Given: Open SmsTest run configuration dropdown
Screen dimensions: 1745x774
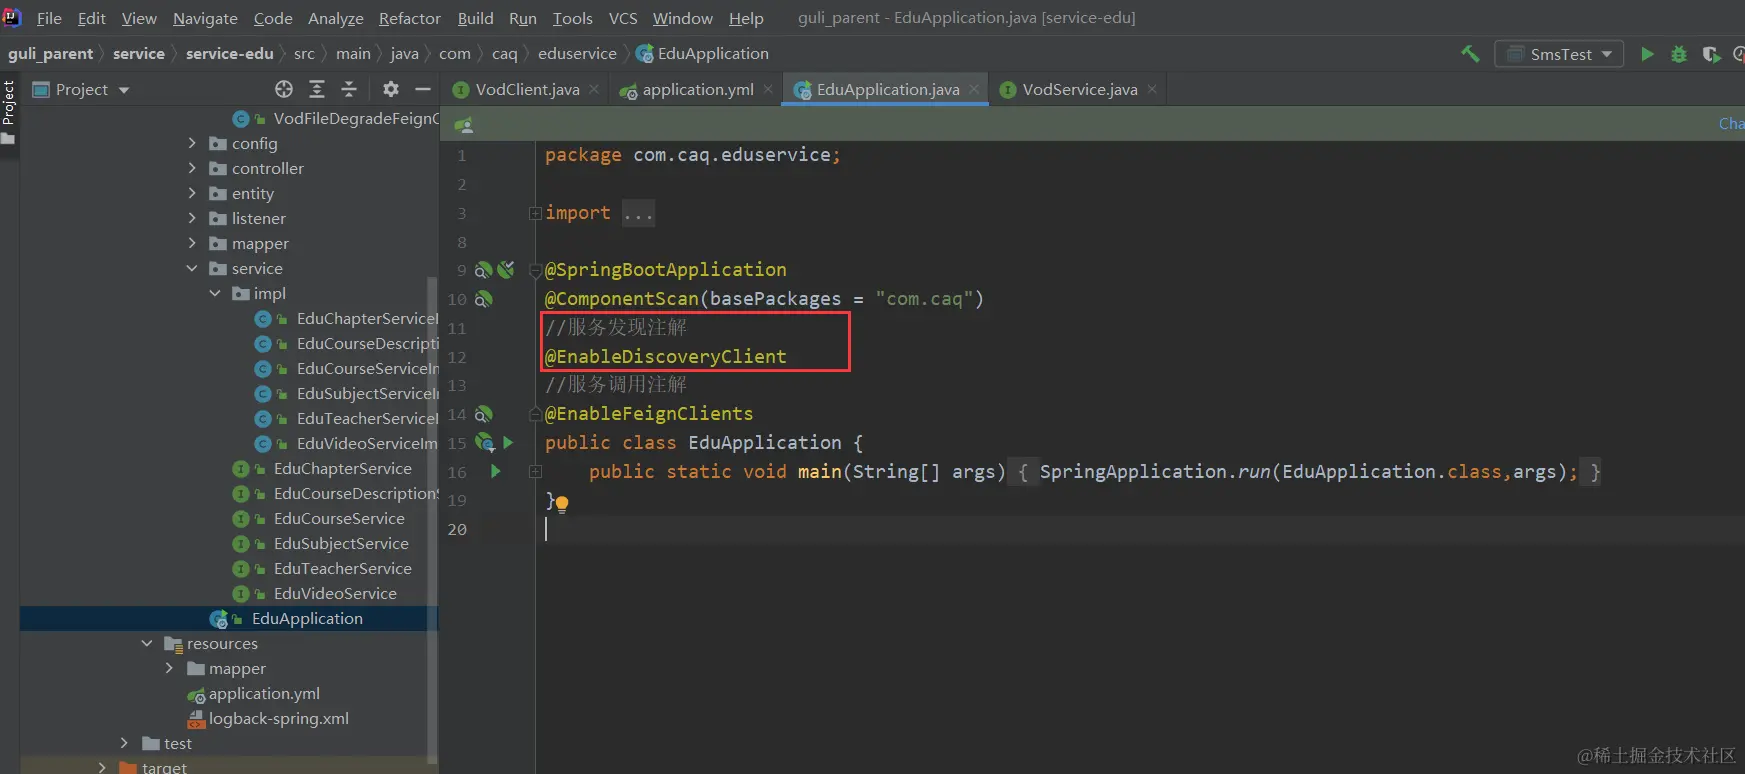Looking at the screenshot, I should [1559, 54].
